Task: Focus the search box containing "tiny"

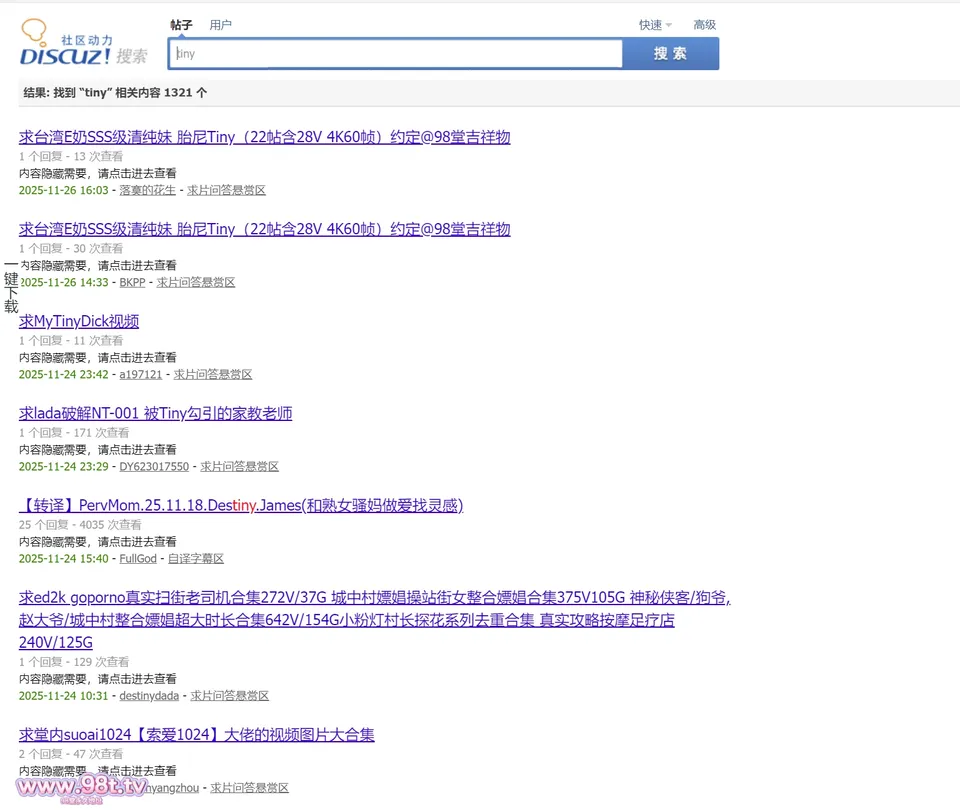Action: (396, 54)
